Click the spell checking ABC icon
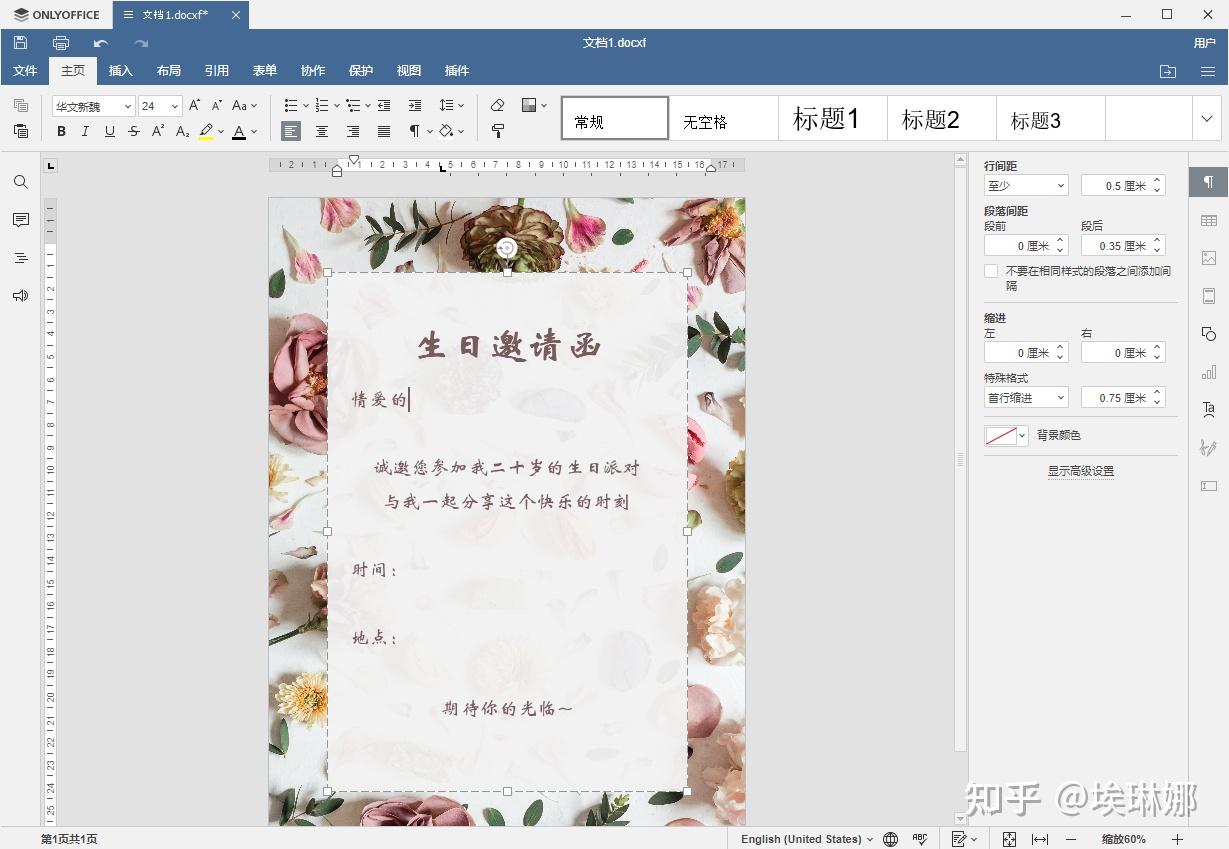This screenshot has height=849, width=1229. point(920,839)
